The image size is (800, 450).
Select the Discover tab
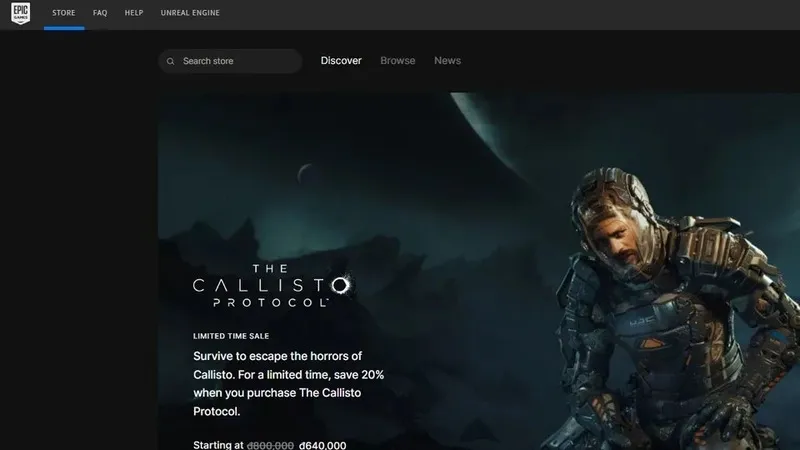coord(341,61)
